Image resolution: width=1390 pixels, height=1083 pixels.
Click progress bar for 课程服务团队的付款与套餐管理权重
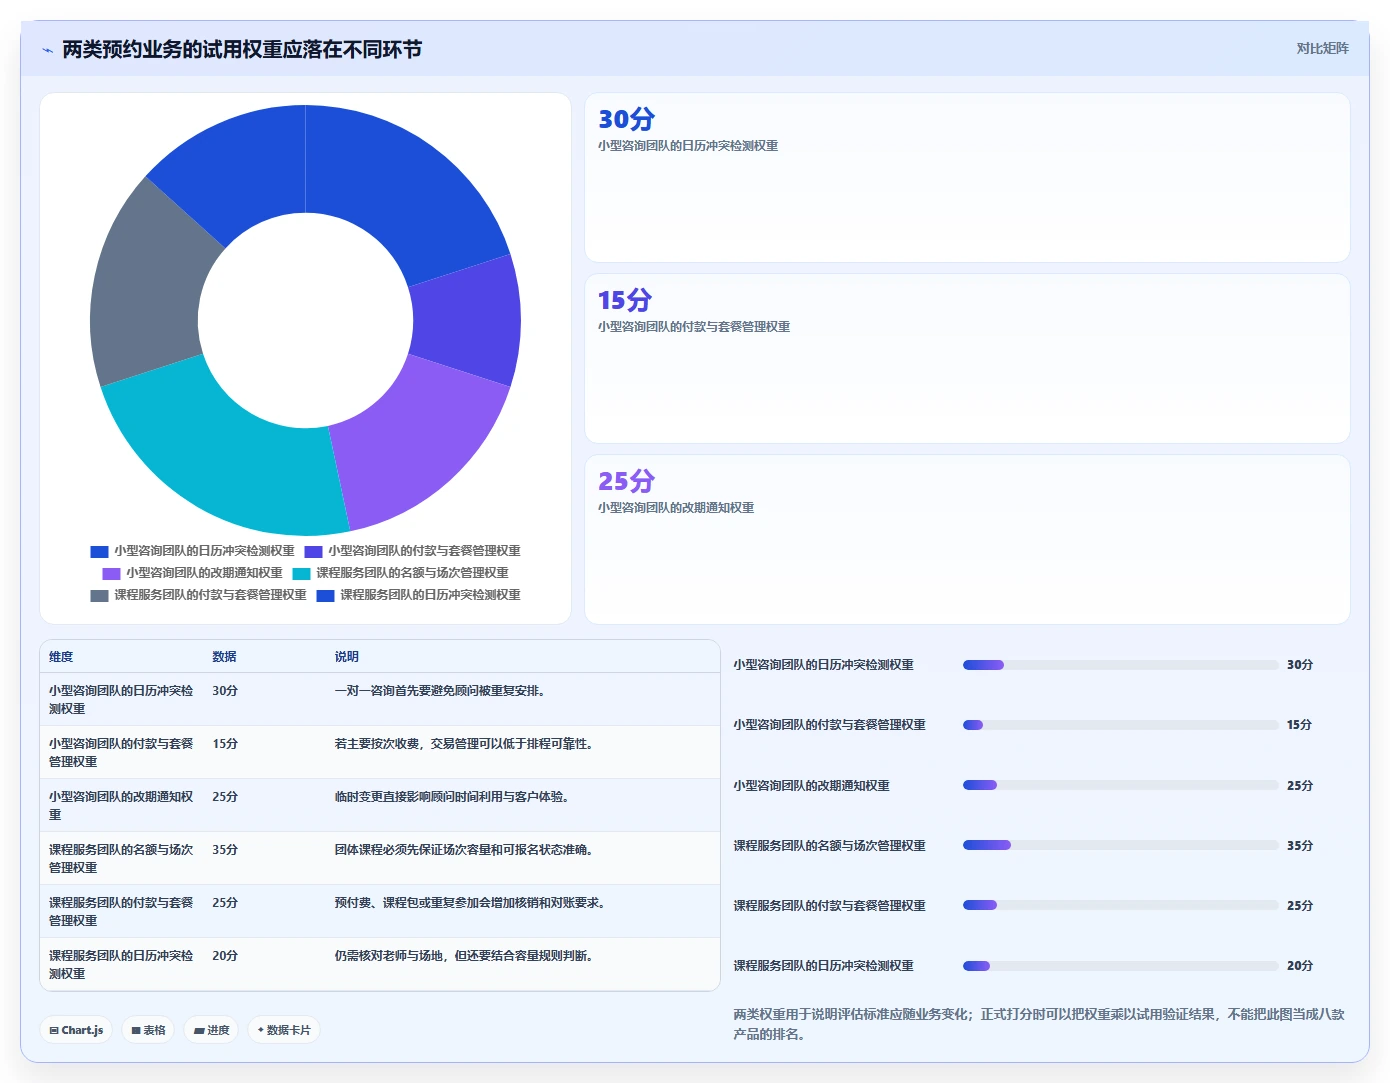click(1121, 905)
